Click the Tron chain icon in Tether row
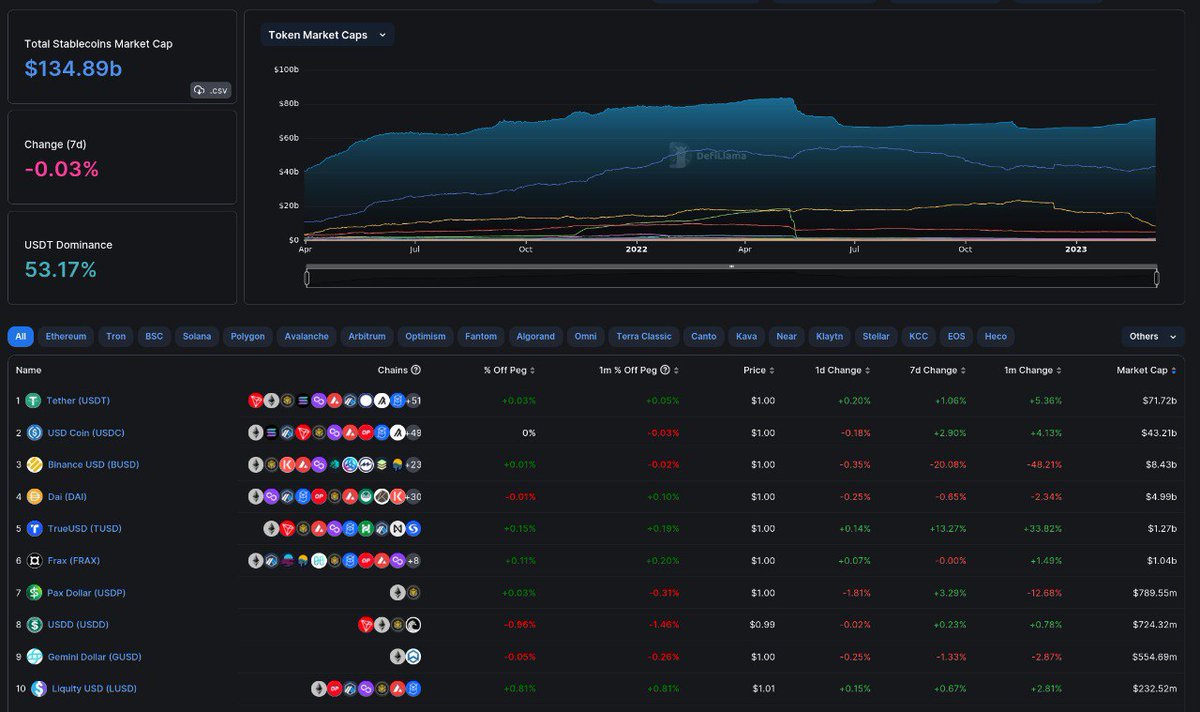 (256, 401)
